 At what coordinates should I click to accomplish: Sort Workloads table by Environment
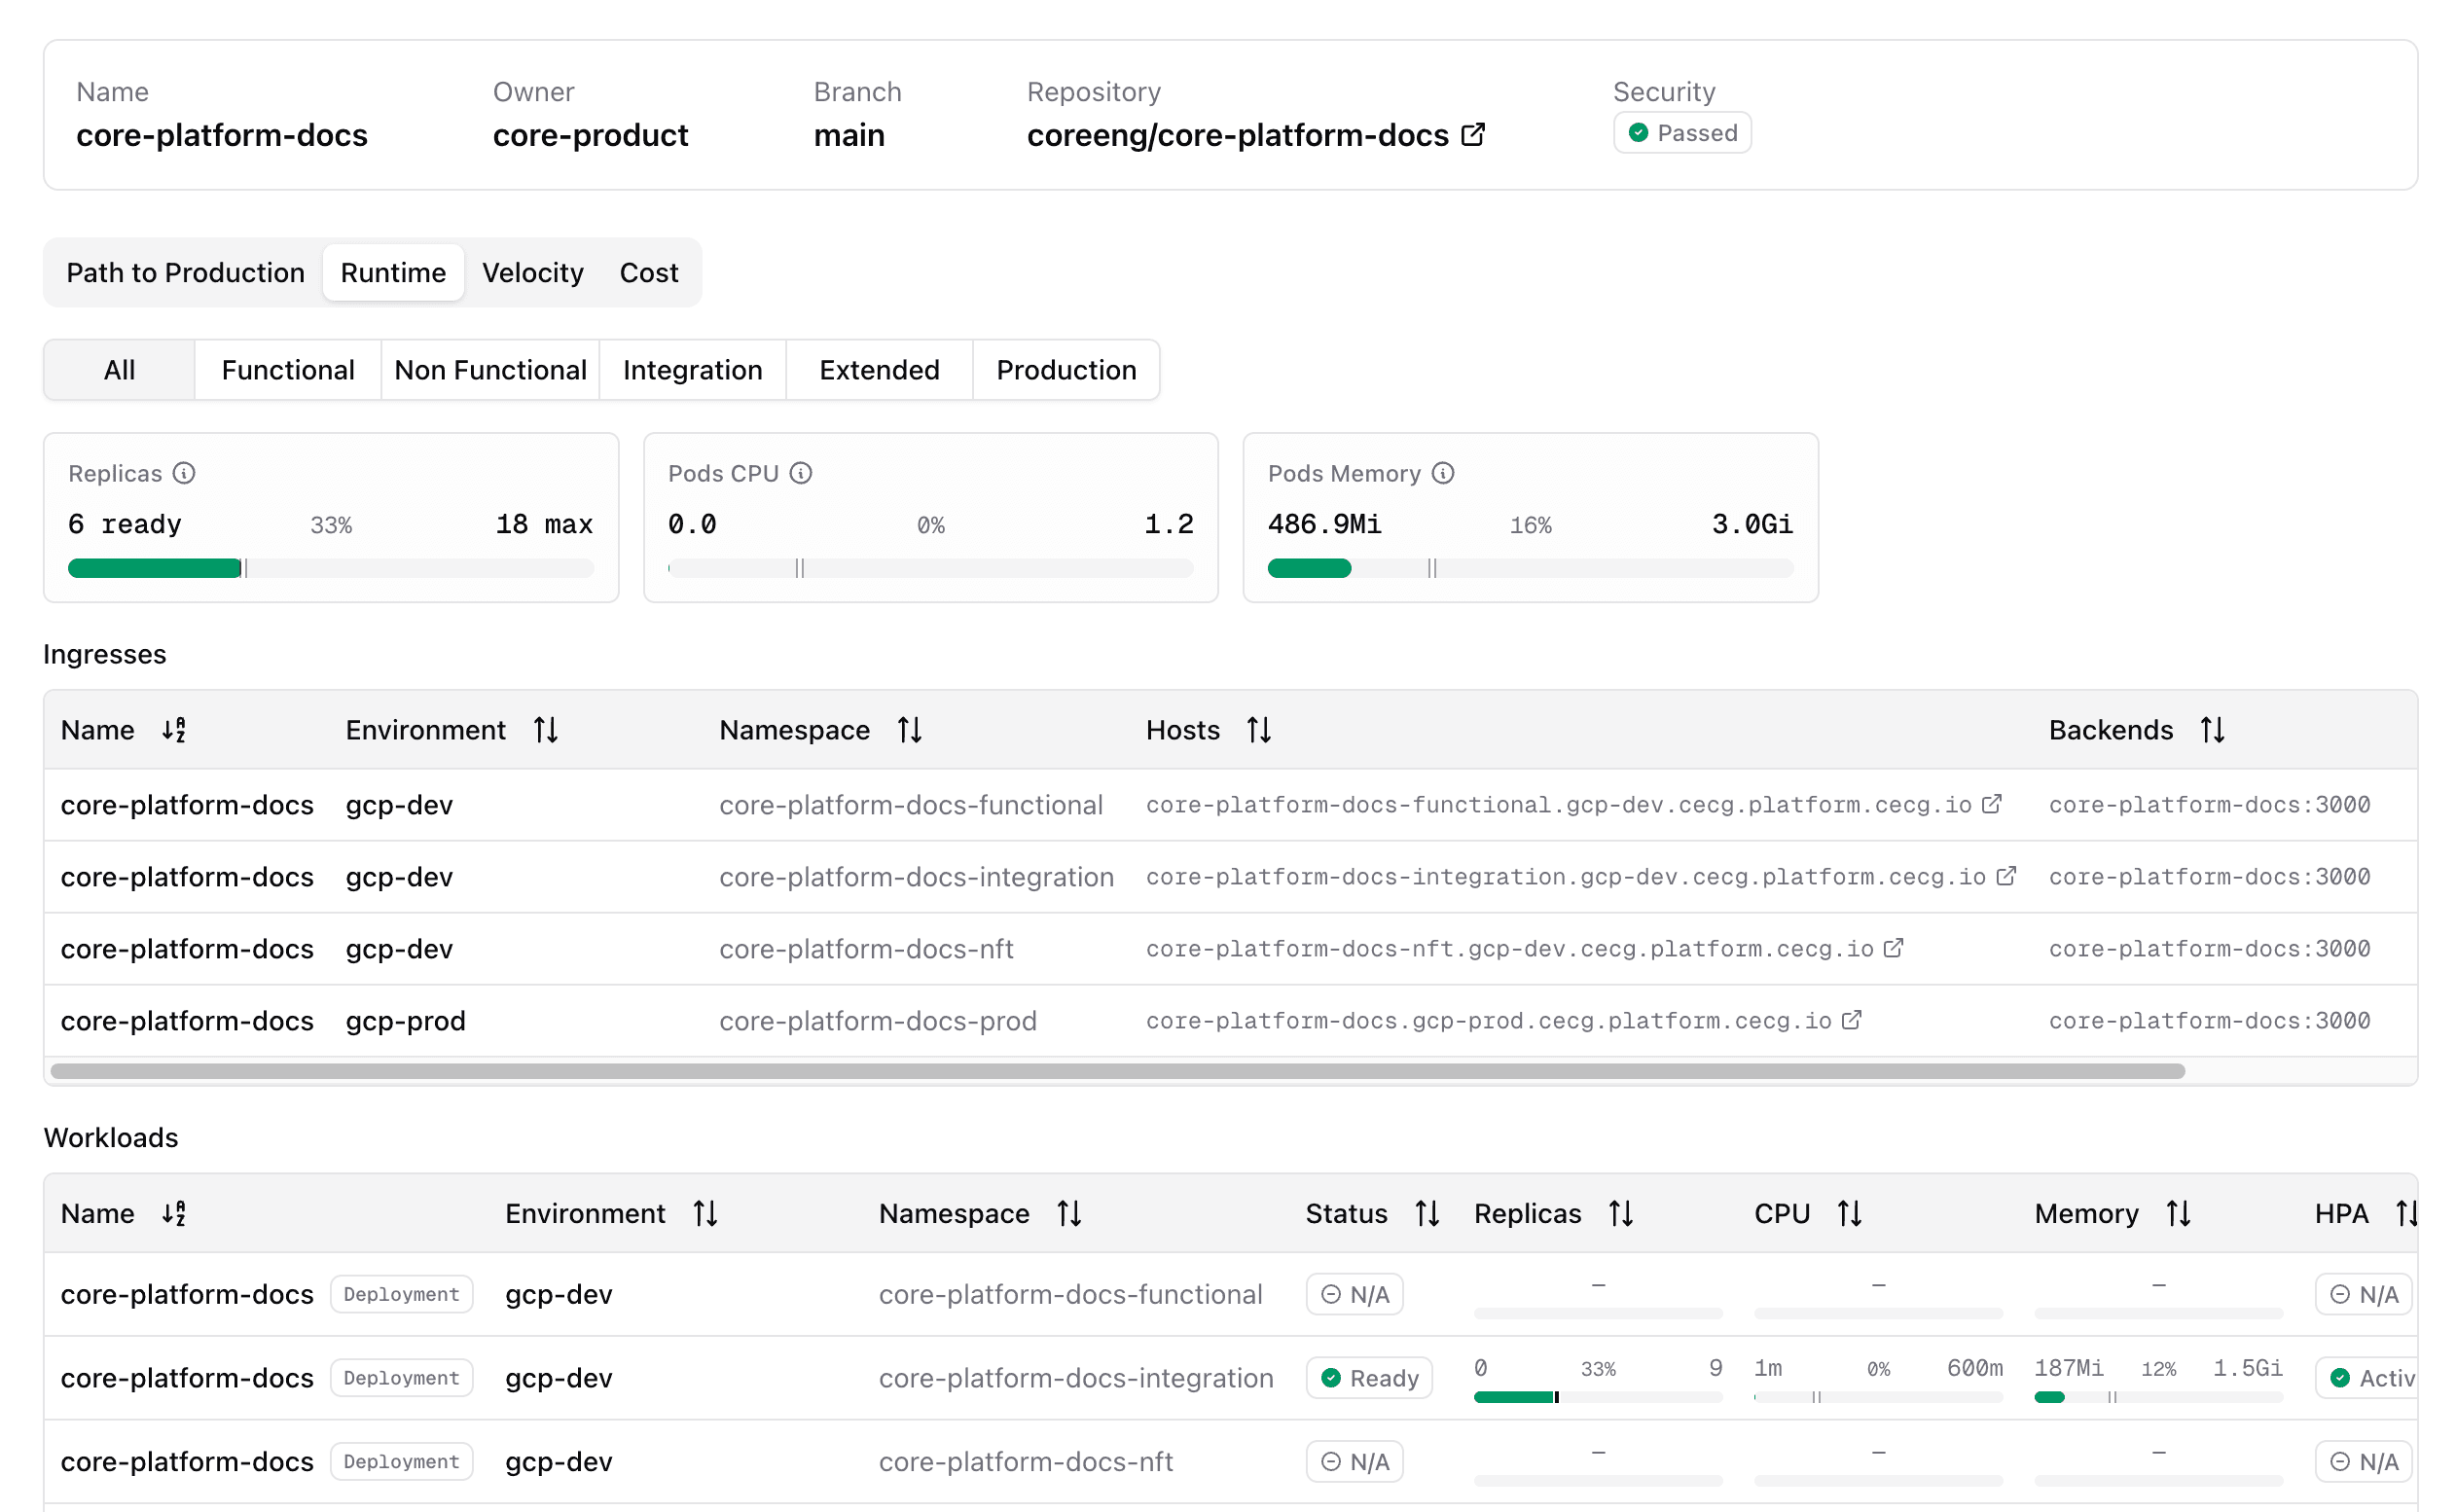point(706,1213)
